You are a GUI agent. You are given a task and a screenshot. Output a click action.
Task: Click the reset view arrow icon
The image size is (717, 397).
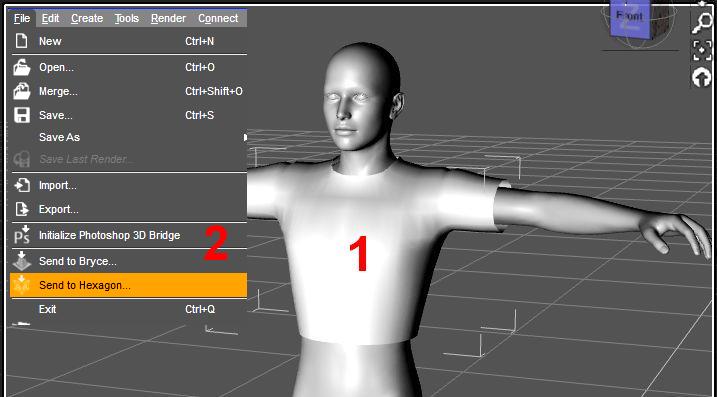click(702, 77)
